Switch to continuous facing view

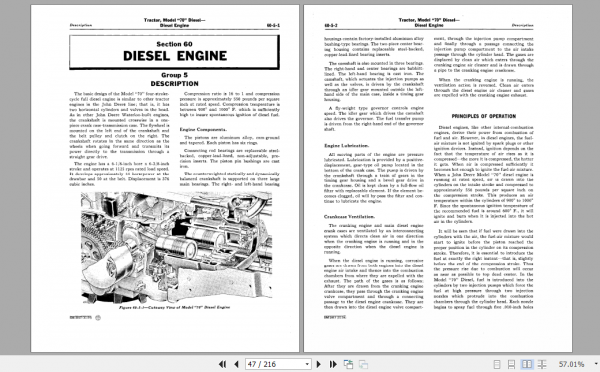[x=542, y=364]
